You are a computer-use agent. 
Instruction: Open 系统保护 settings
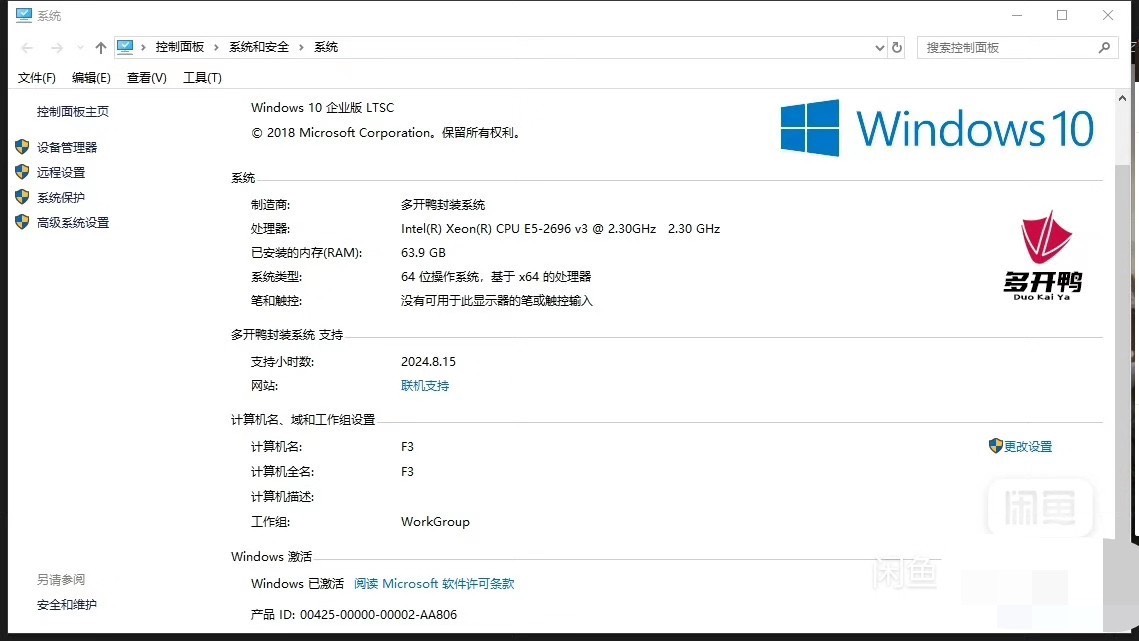(61, 197)
